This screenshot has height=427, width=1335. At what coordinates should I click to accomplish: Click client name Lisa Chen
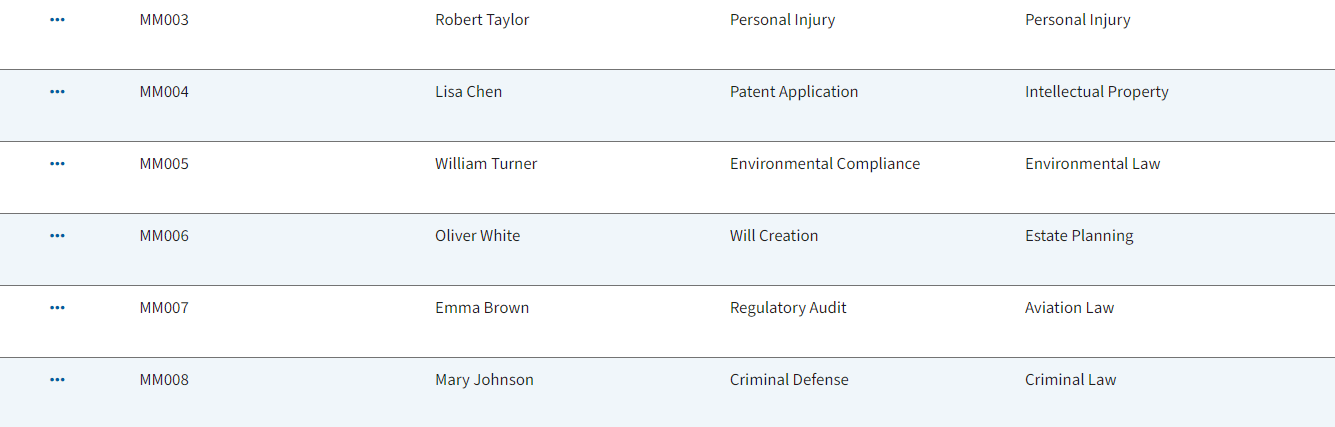tap(468, 92)
